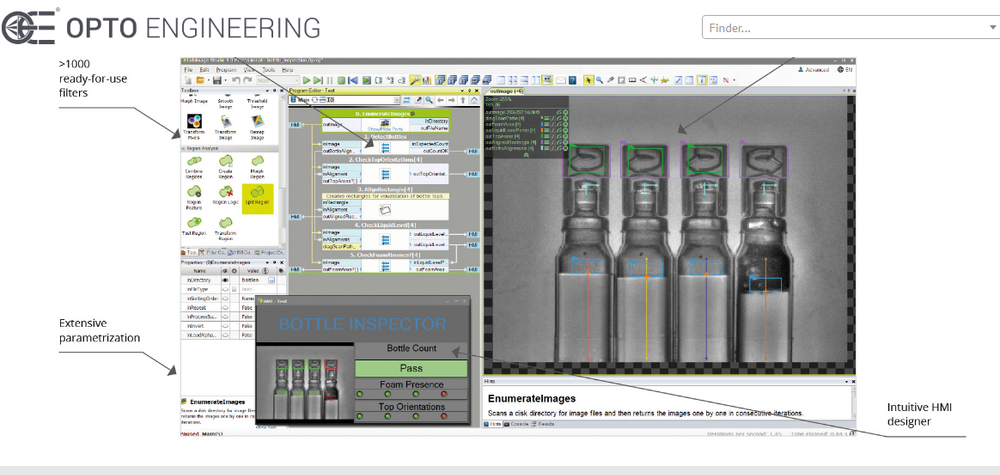Viewport: 1000px width, 475px height.
Task: Open the Help menu
Action: click(288, 69)
